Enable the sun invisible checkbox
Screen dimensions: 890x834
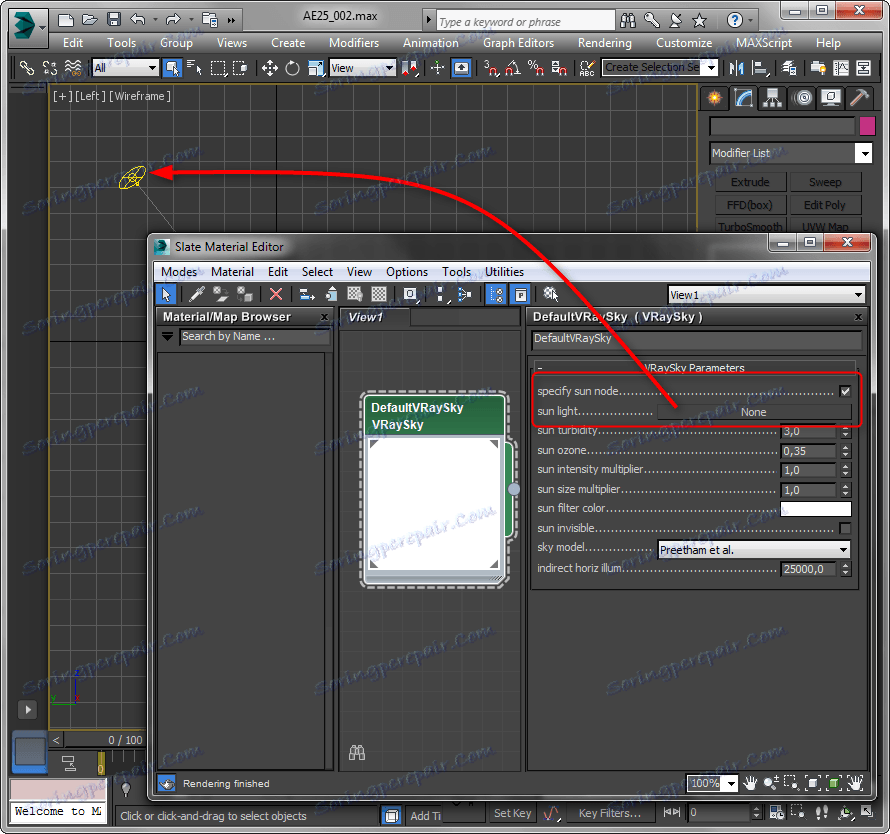pyautogui.click(x=845, y=528)
